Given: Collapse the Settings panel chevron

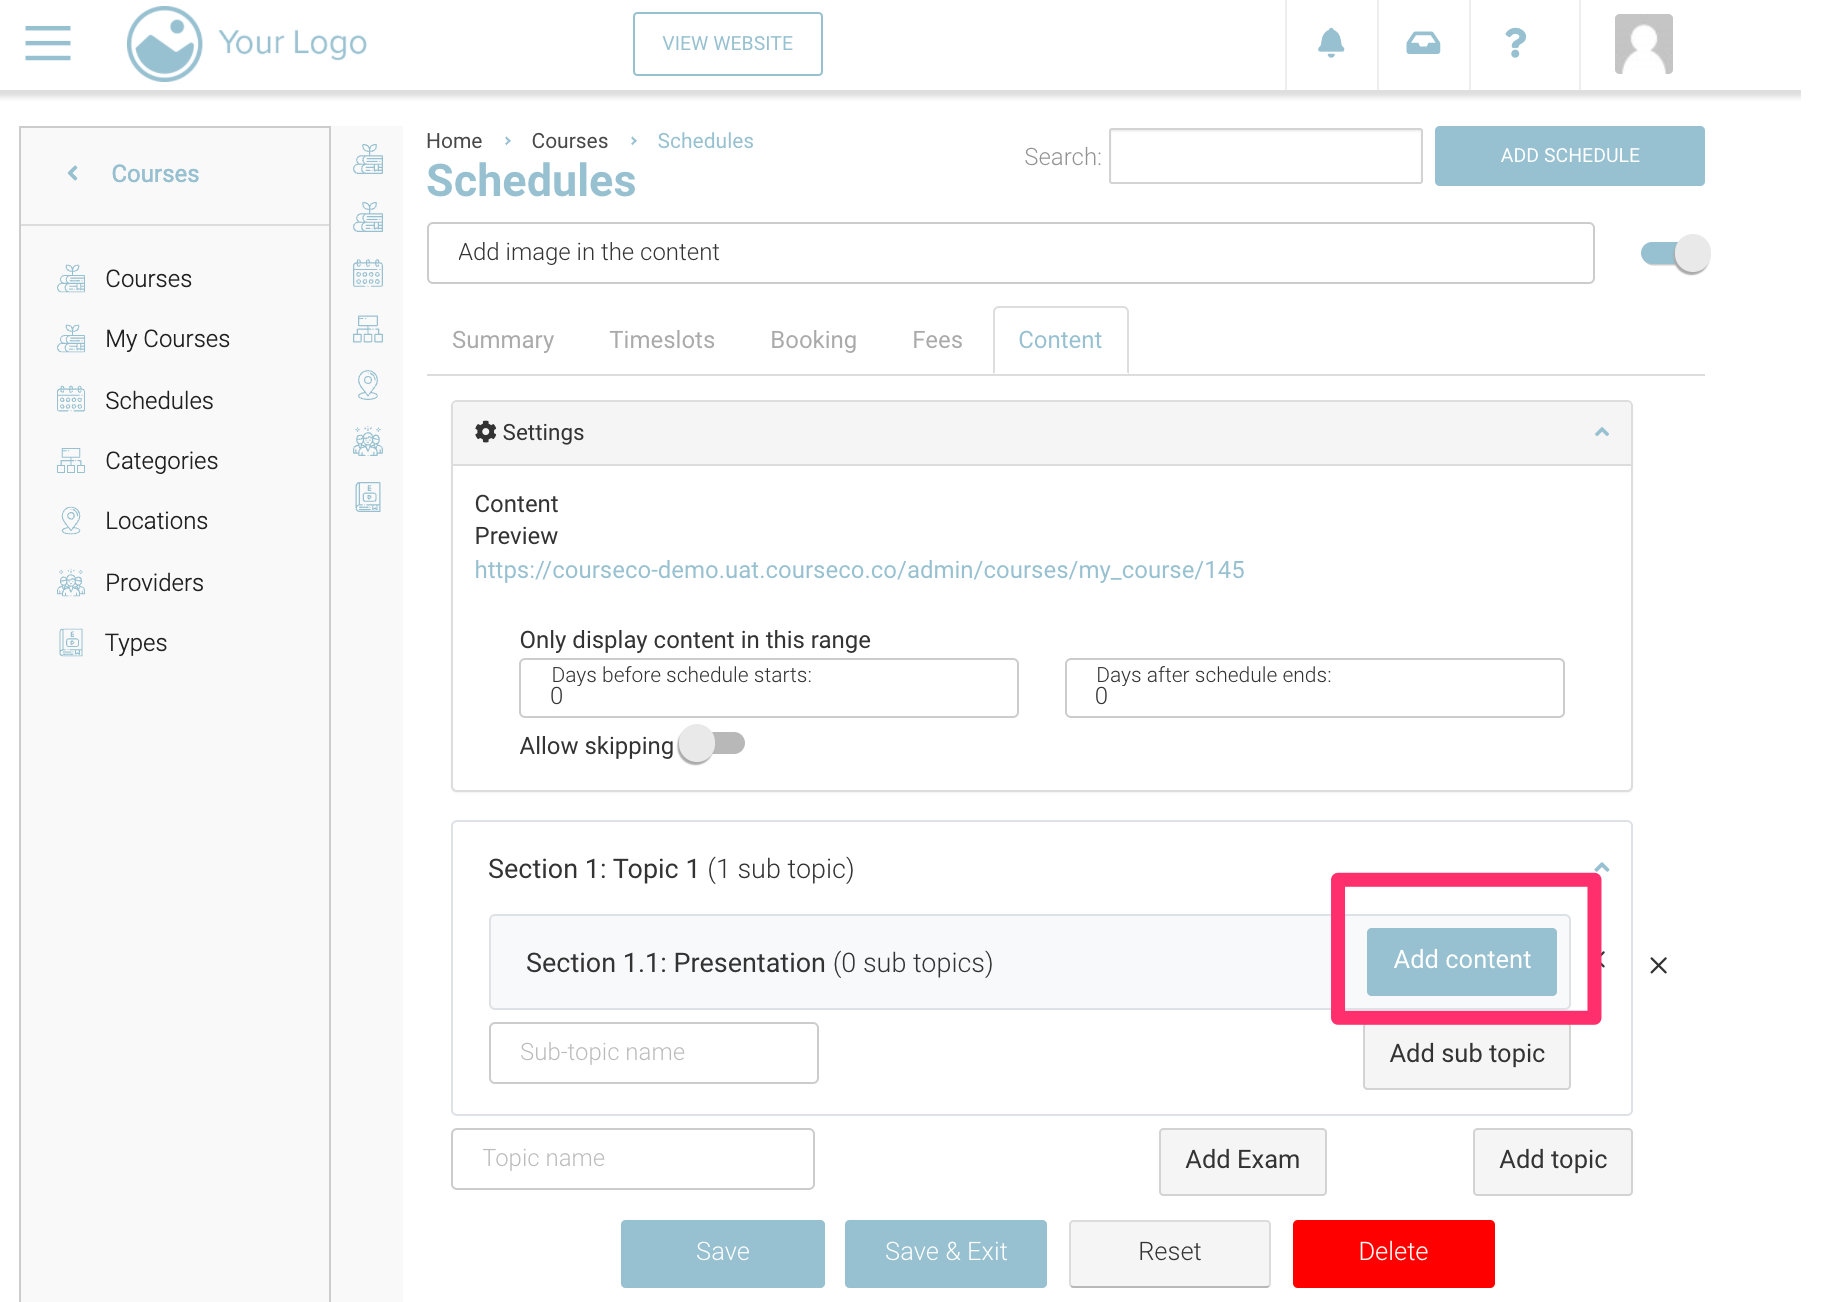Looking at the screenshot, I should coord(1601,432).
